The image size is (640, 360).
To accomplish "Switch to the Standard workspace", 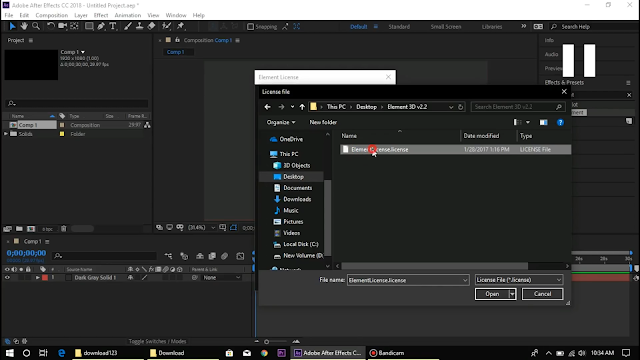I will coord(399,27).
